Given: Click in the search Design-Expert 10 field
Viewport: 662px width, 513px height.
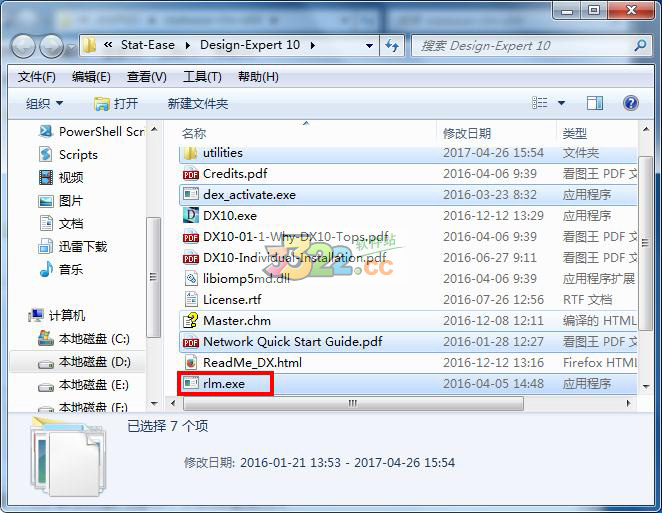Looking at the screenshot, I should [524, 45].
